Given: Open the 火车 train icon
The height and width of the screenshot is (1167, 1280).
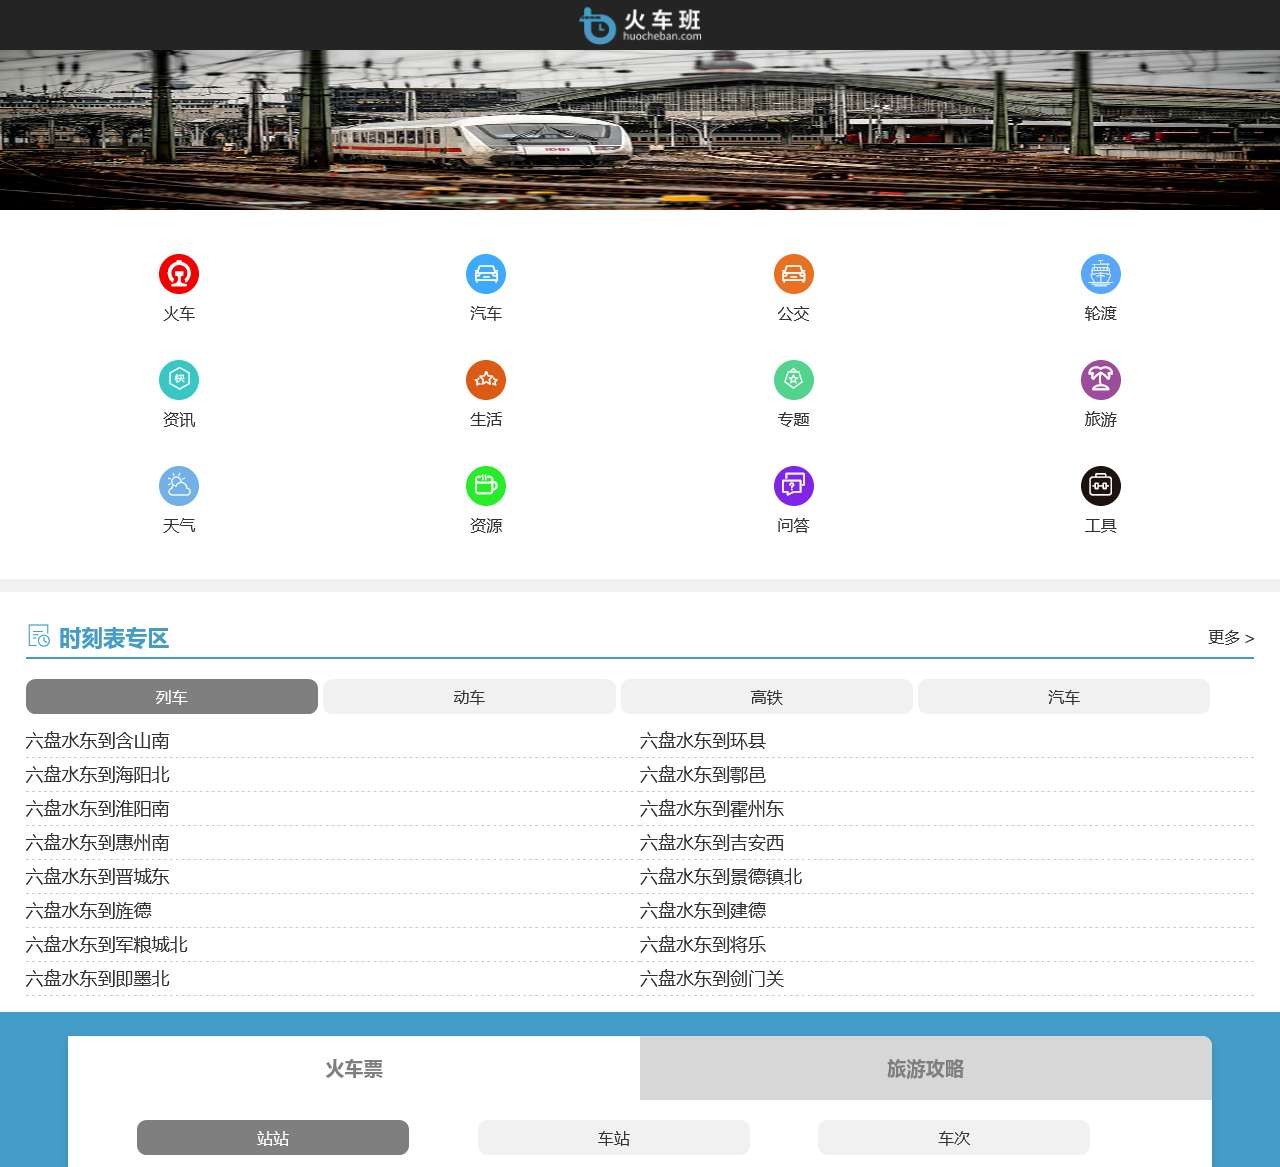Looking at the screenshot, I should (179, 274).
